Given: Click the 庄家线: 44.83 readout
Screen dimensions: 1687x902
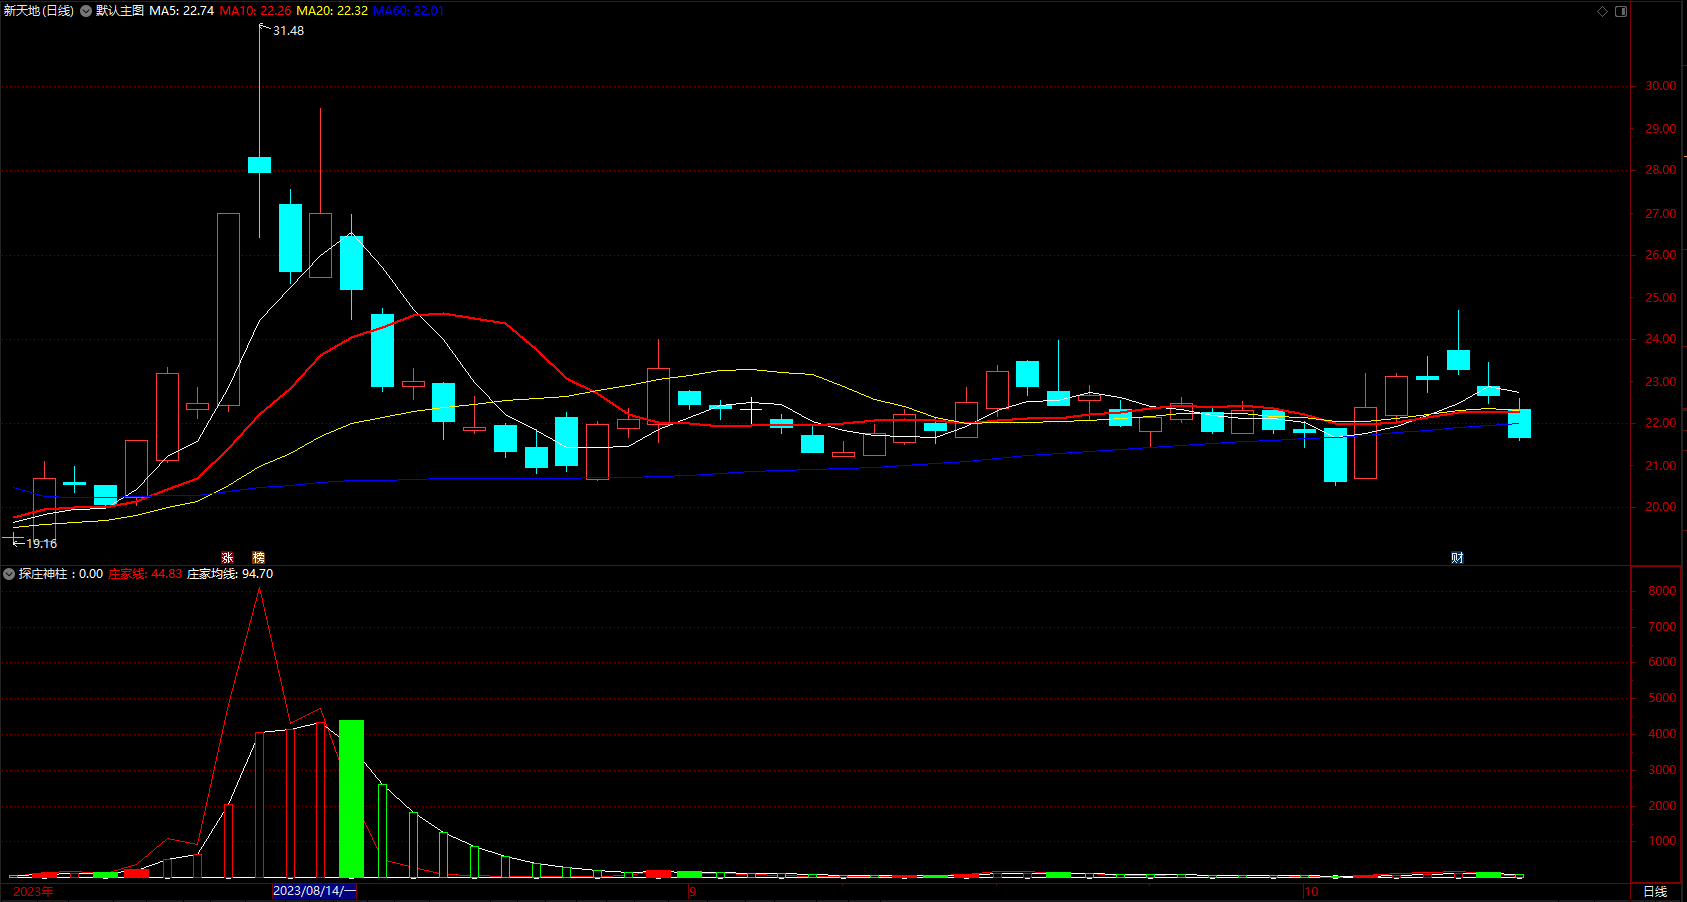Looking at the screenshot, I should pos(145,574).
